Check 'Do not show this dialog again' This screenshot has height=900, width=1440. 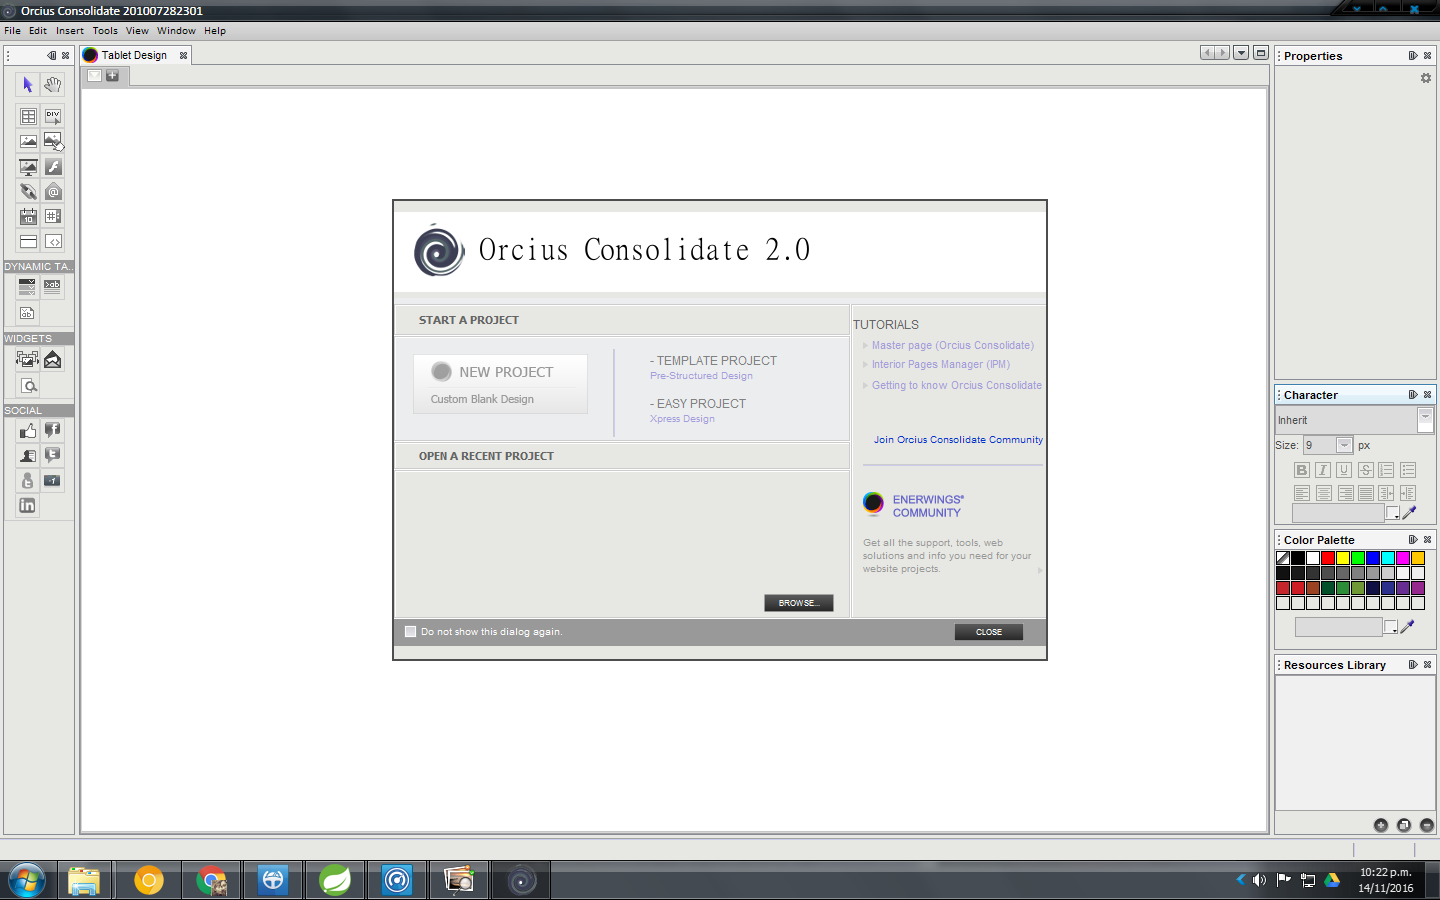point(410,632)
